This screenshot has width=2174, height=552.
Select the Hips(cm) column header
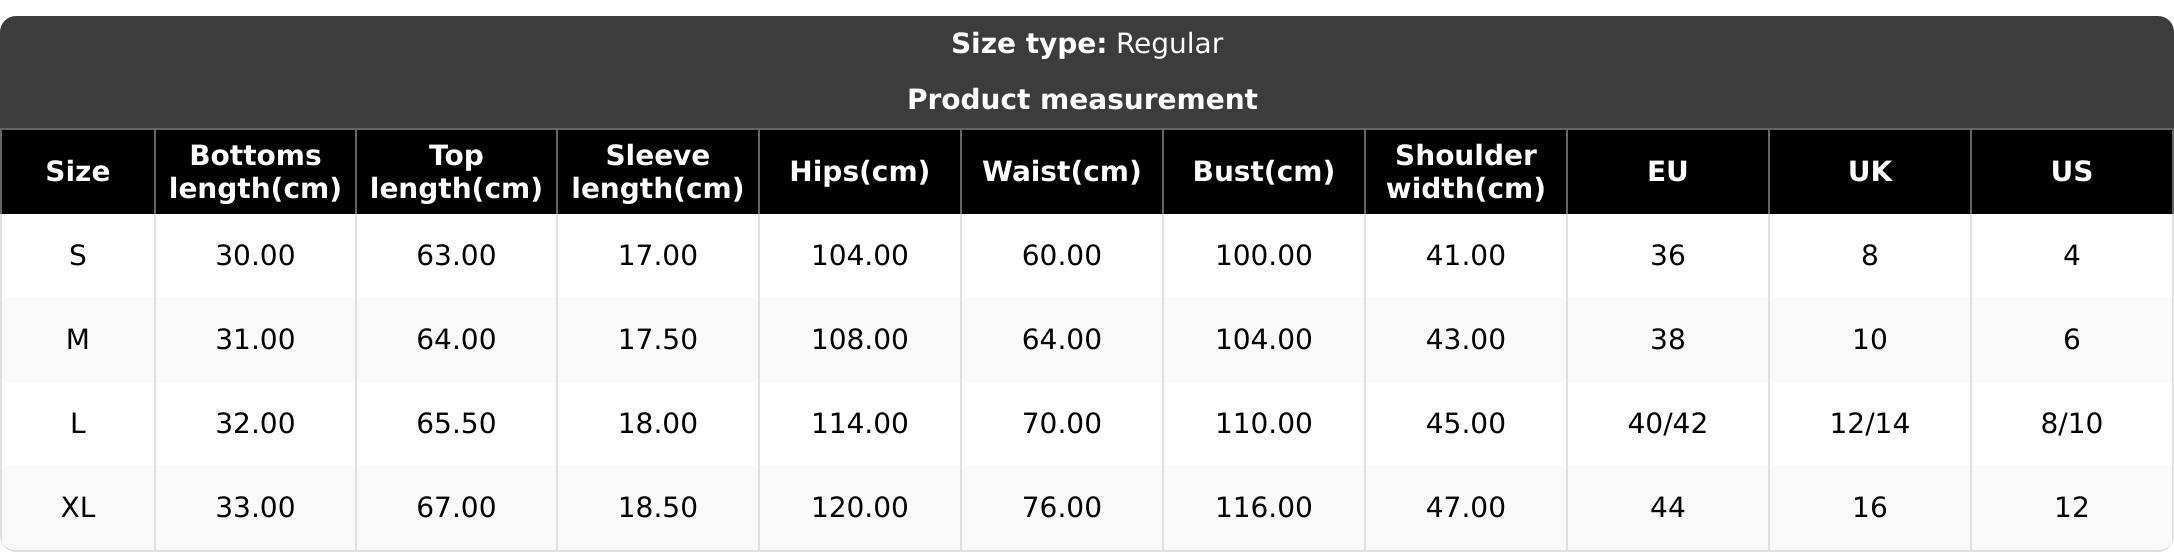[x=859, y=172]
